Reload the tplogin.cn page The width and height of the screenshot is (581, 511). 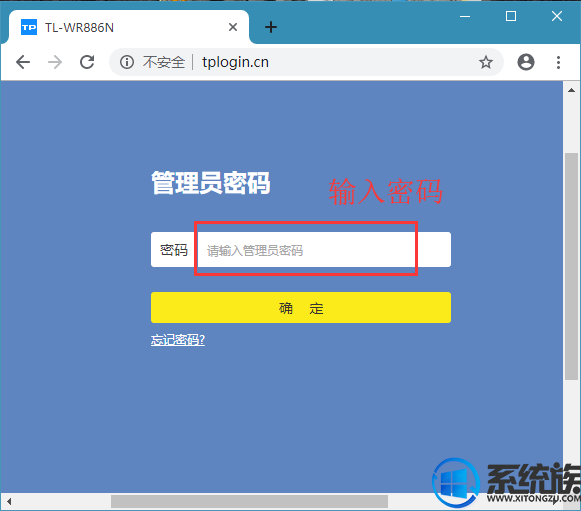(x=87, y=62)
